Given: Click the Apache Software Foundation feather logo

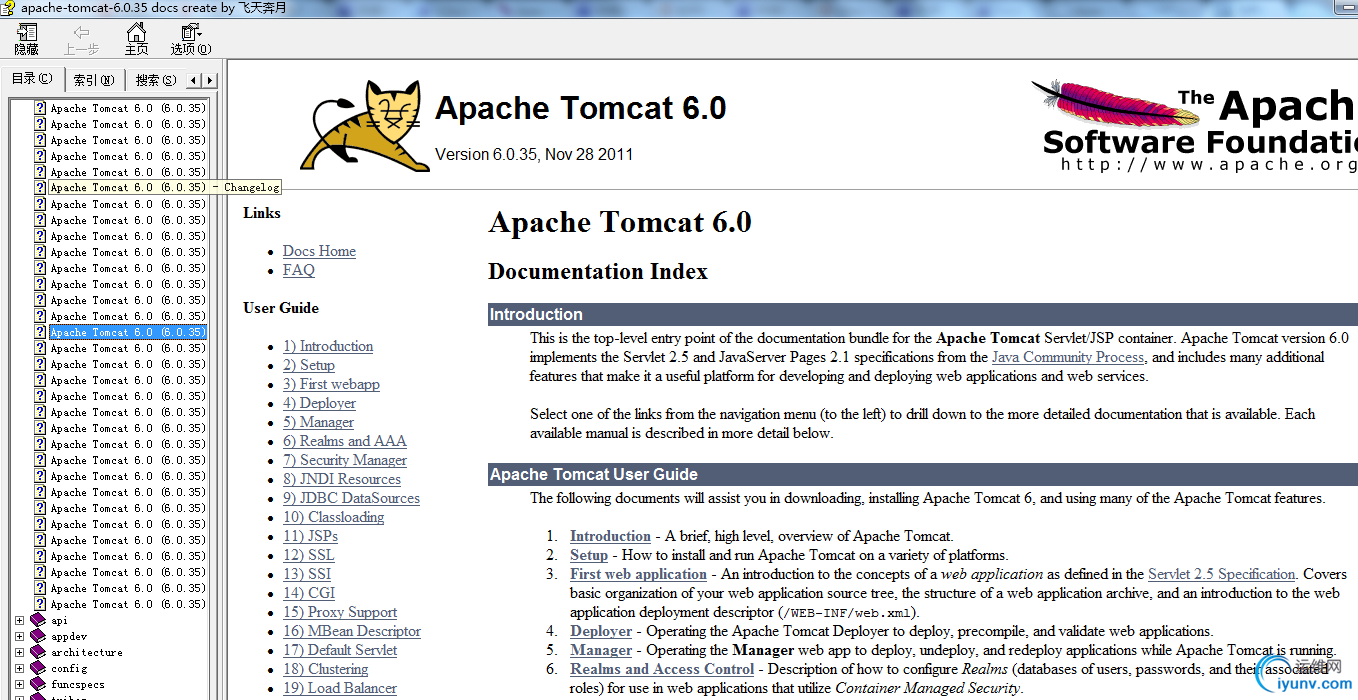Looking at the screenshot, I should pos(1194,127).
